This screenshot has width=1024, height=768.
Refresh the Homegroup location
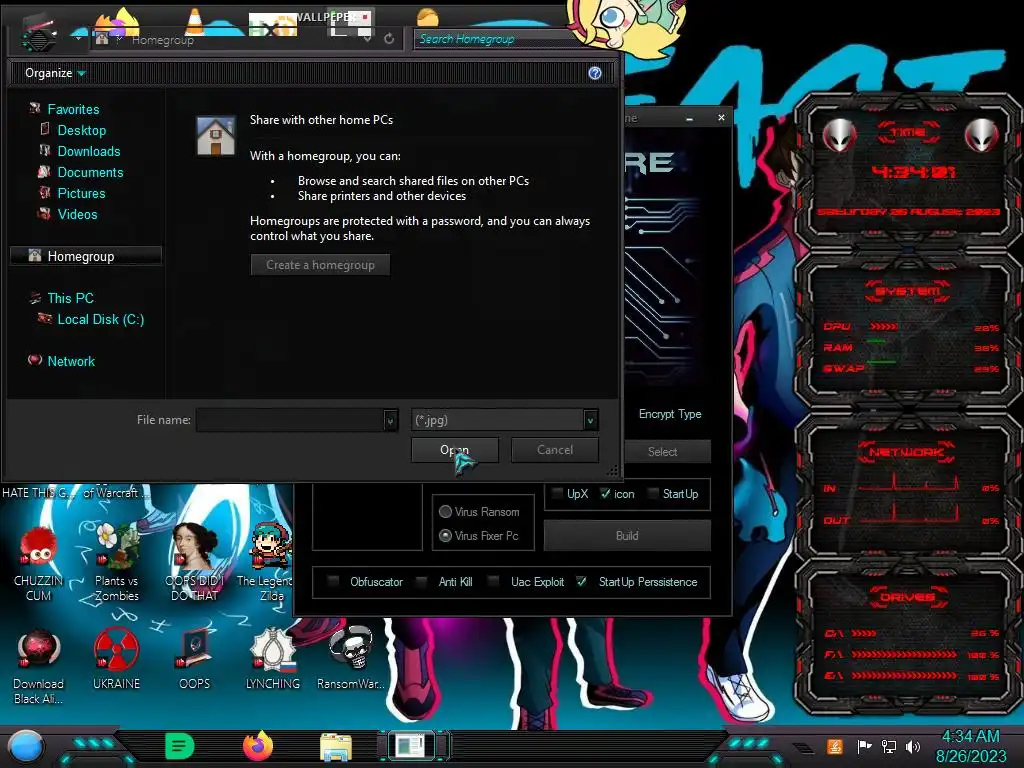click(x=389, y=39)
